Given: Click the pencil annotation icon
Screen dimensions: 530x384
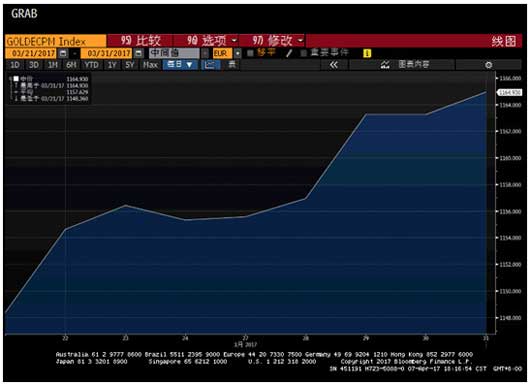Looking at the screenshot, I should tap(289, 53).
